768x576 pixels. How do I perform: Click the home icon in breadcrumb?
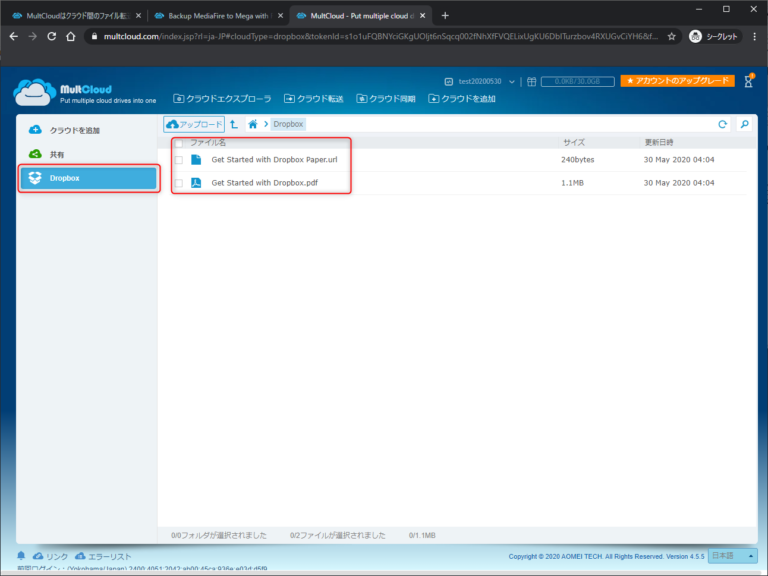point(253,125)
